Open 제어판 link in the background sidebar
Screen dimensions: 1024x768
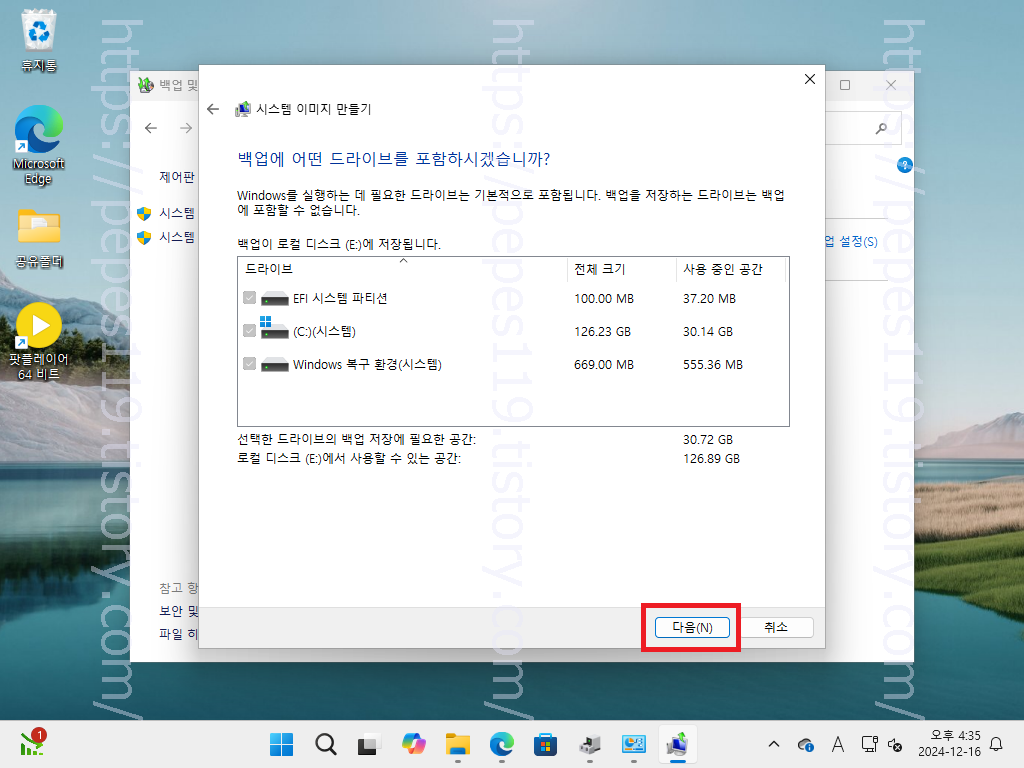point(177,177)
